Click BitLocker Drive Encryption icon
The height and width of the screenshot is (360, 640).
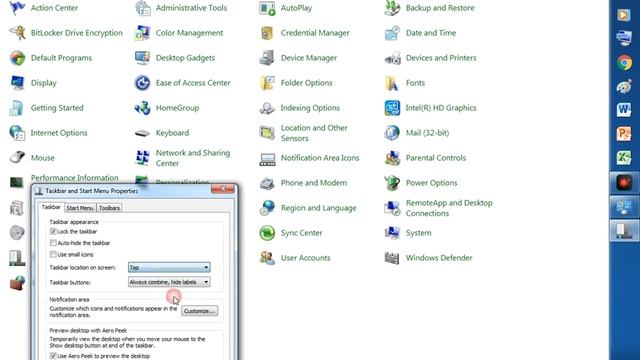[x=17, y=33]
